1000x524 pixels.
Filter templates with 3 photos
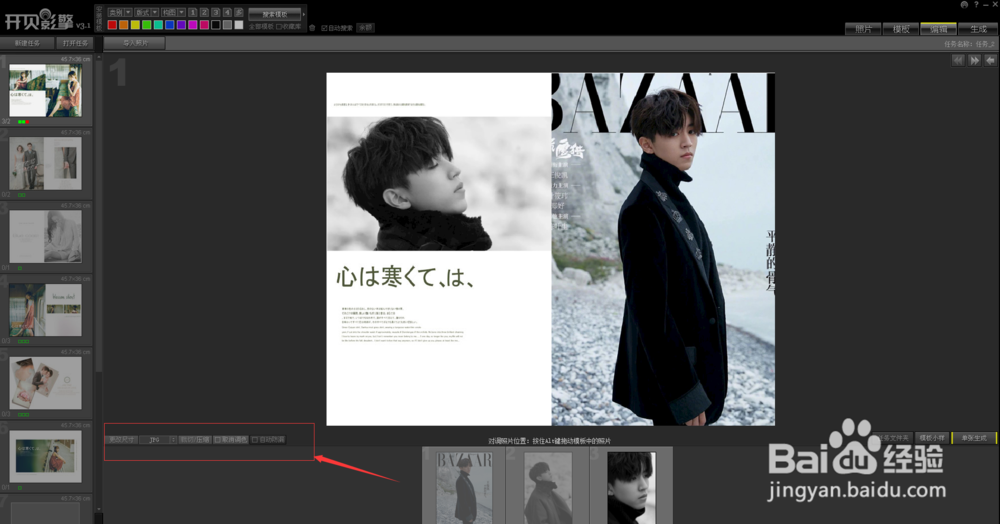(x=216, y=13)
